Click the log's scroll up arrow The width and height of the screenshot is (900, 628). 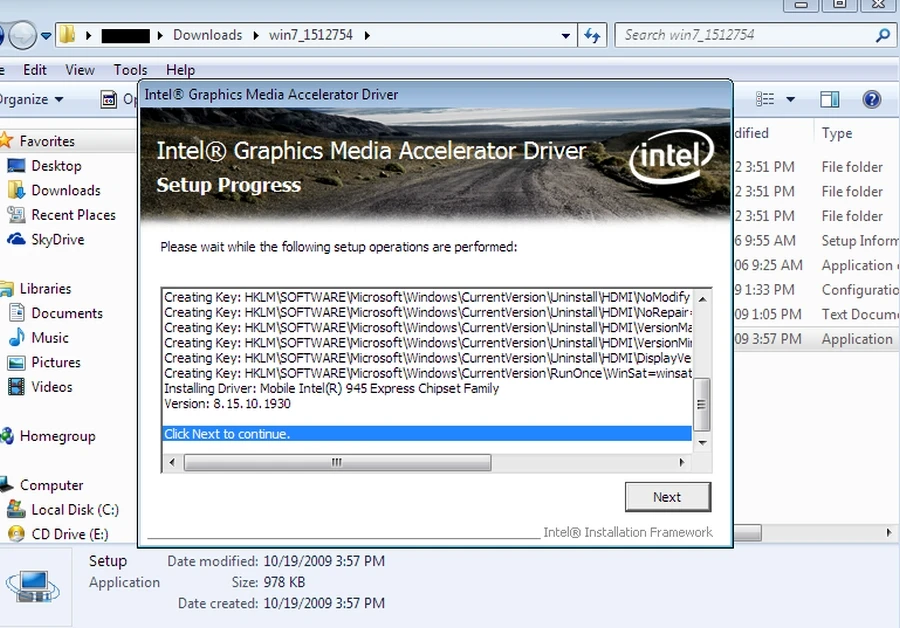pyautogui.click(x=702, y=299)
